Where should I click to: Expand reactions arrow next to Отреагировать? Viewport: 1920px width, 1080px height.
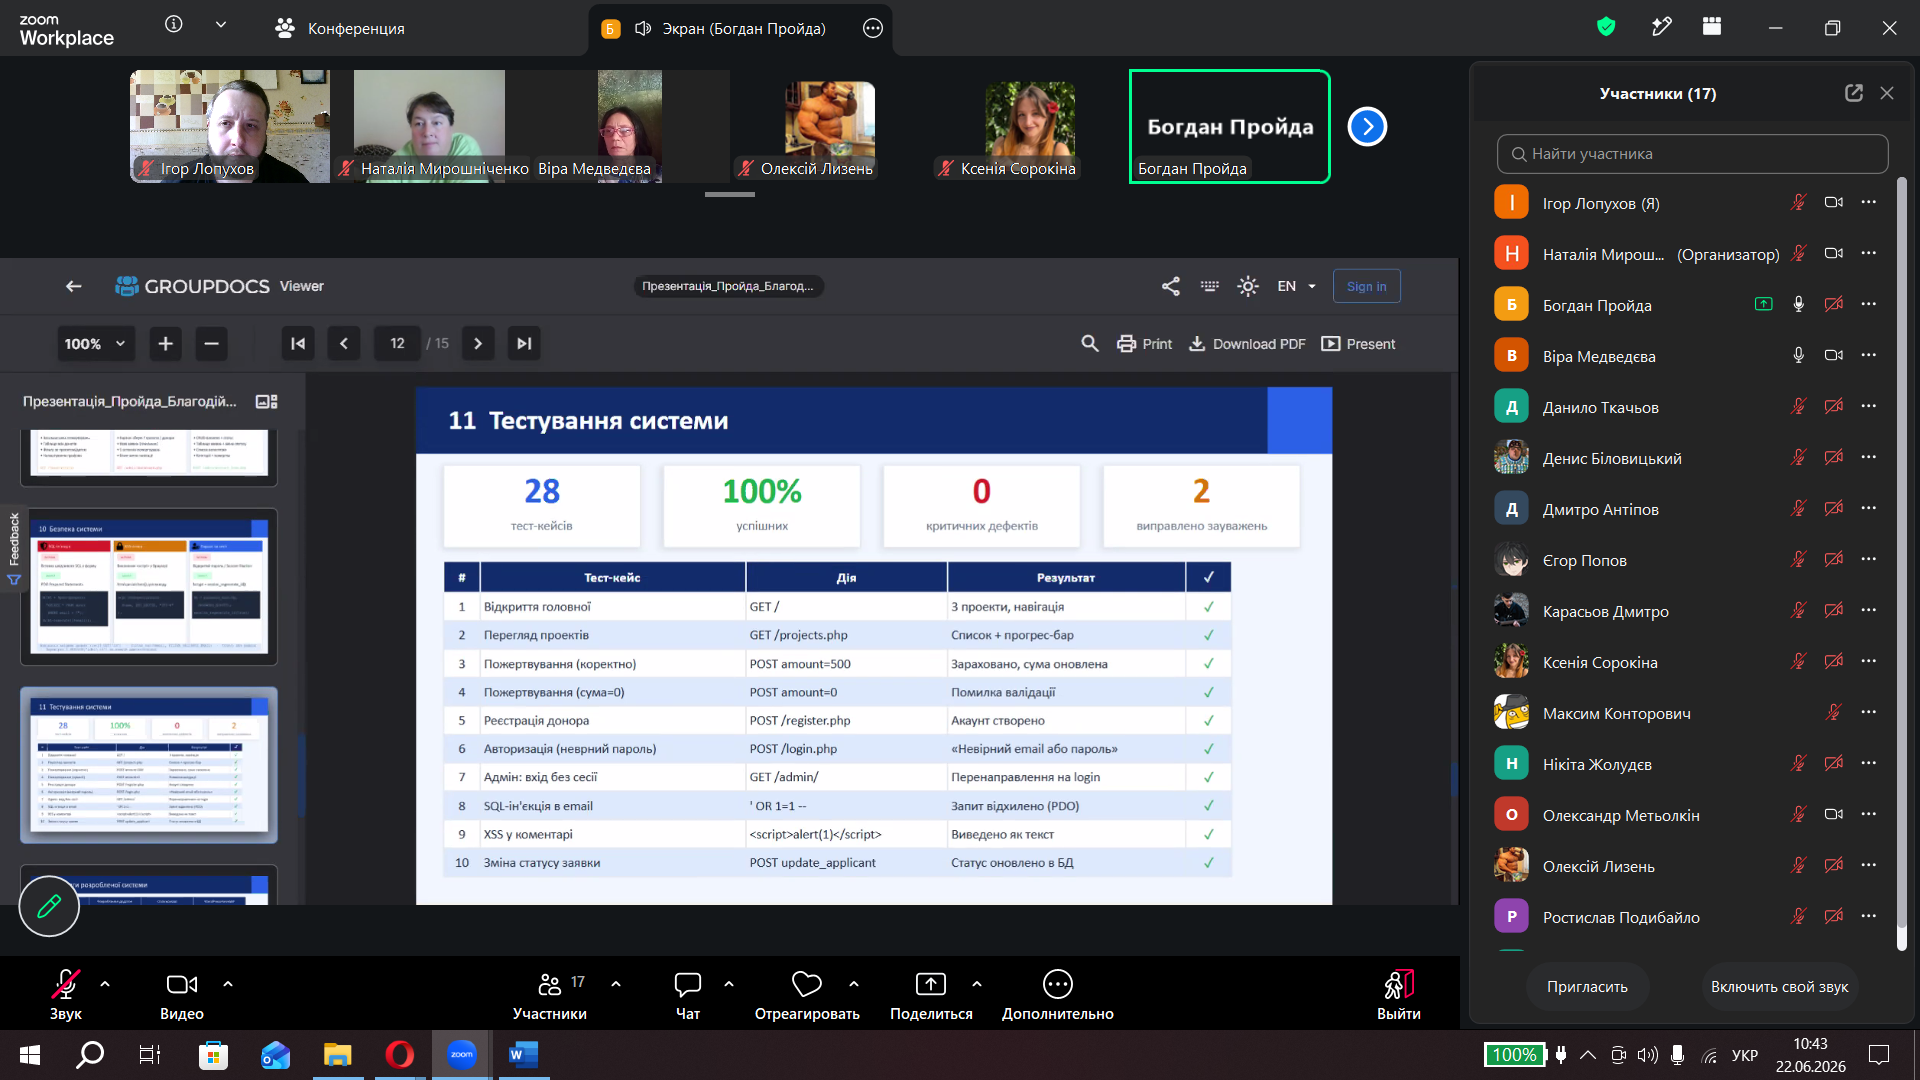(x=854, y=984)
